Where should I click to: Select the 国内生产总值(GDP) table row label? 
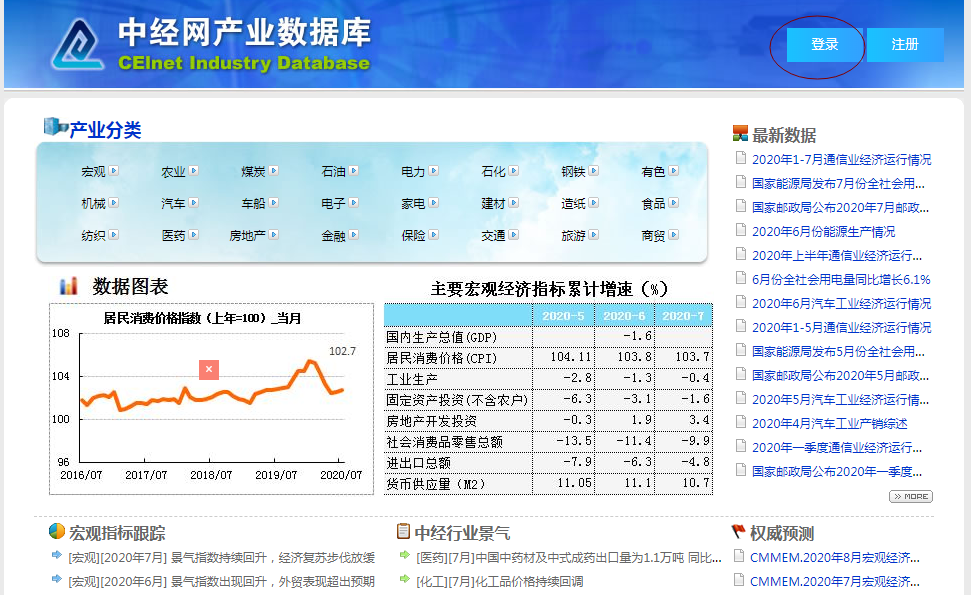click(442, 337)
